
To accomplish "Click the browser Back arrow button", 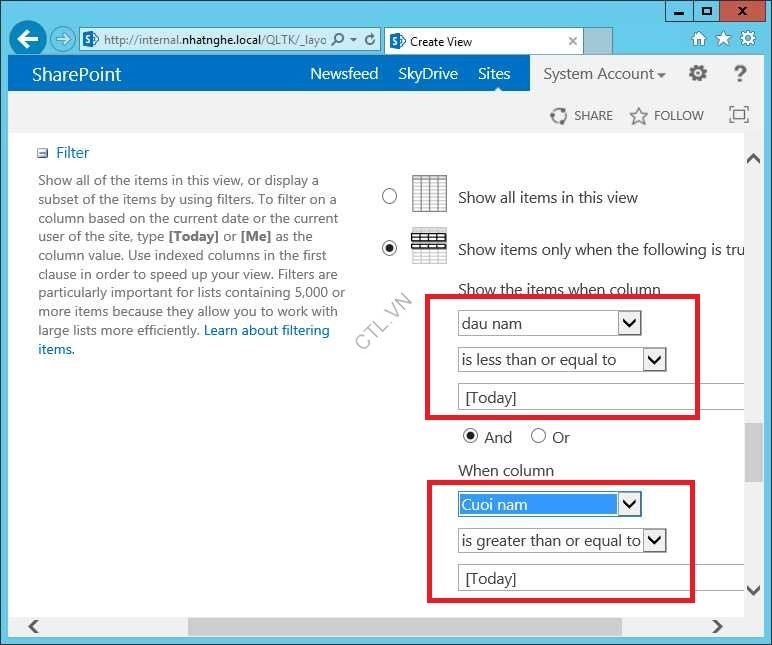I will point(28,40).
